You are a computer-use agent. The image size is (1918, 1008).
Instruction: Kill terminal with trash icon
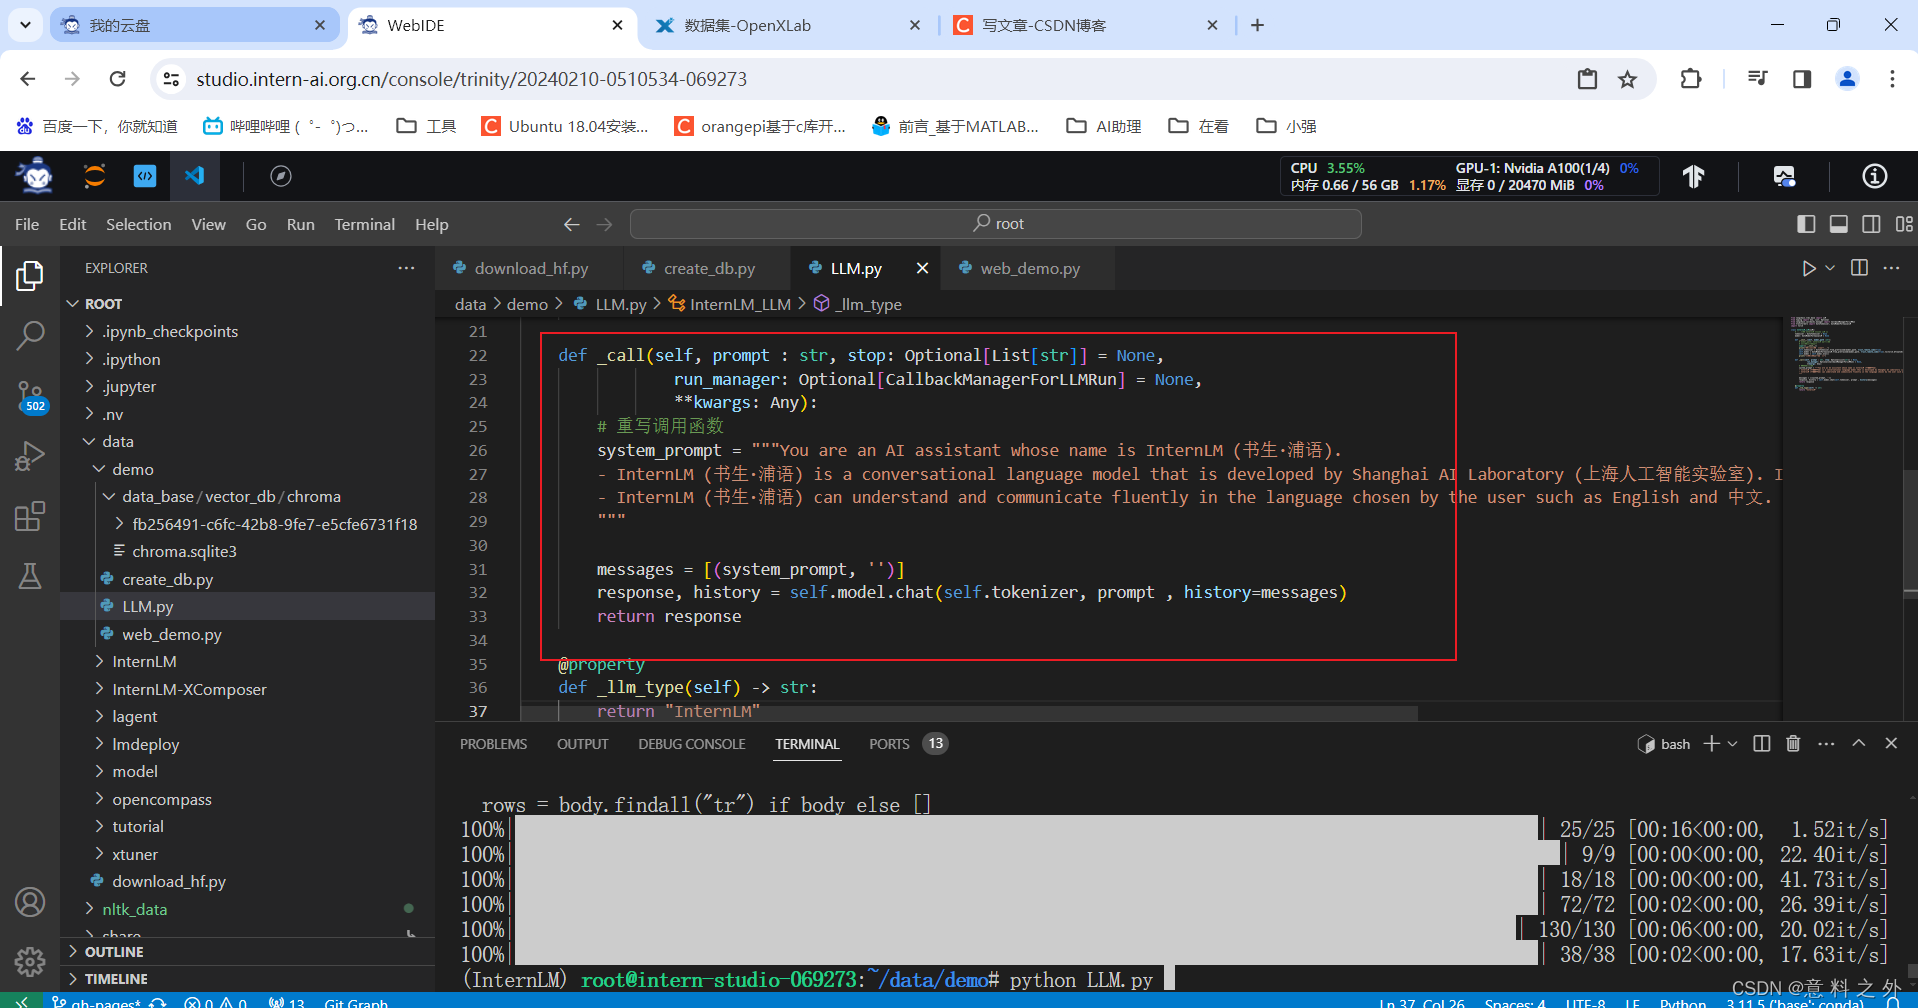pos(1793,743)
